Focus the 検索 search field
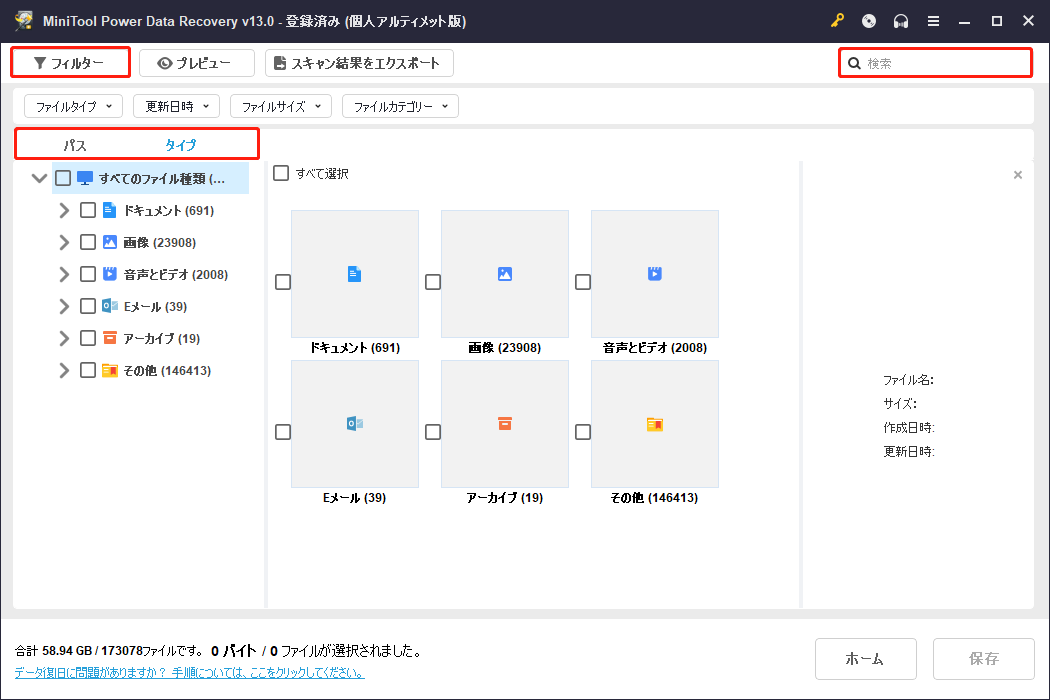 [935, 63]
